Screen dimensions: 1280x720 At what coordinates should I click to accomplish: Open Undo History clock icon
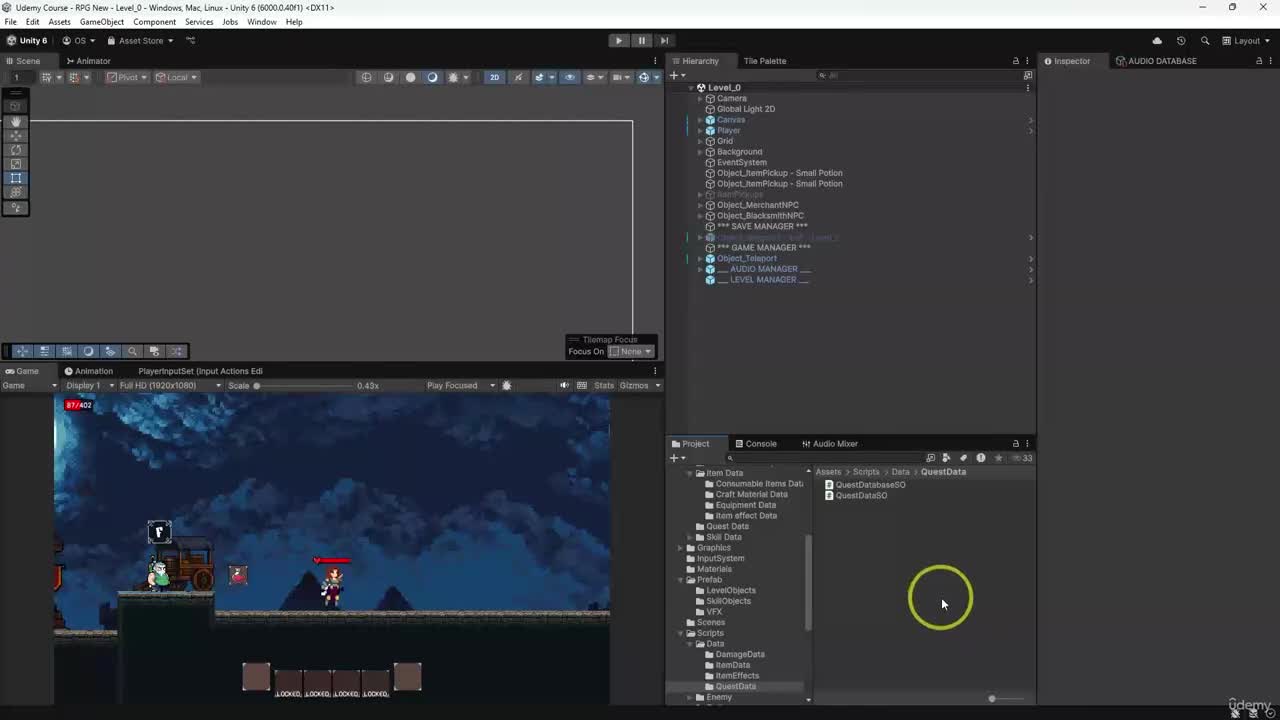1181,41
